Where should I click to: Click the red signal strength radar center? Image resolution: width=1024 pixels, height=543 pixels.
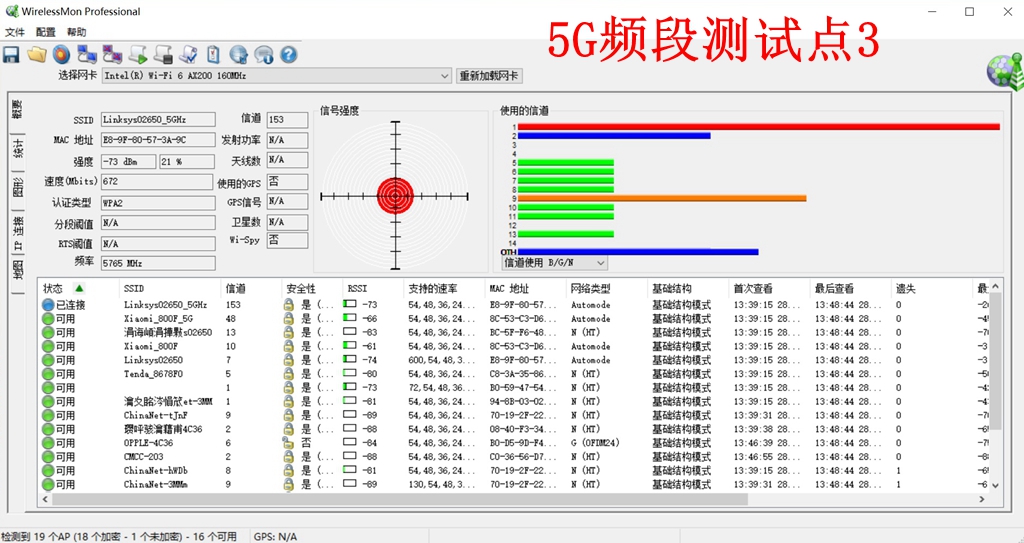click(395, 196)
